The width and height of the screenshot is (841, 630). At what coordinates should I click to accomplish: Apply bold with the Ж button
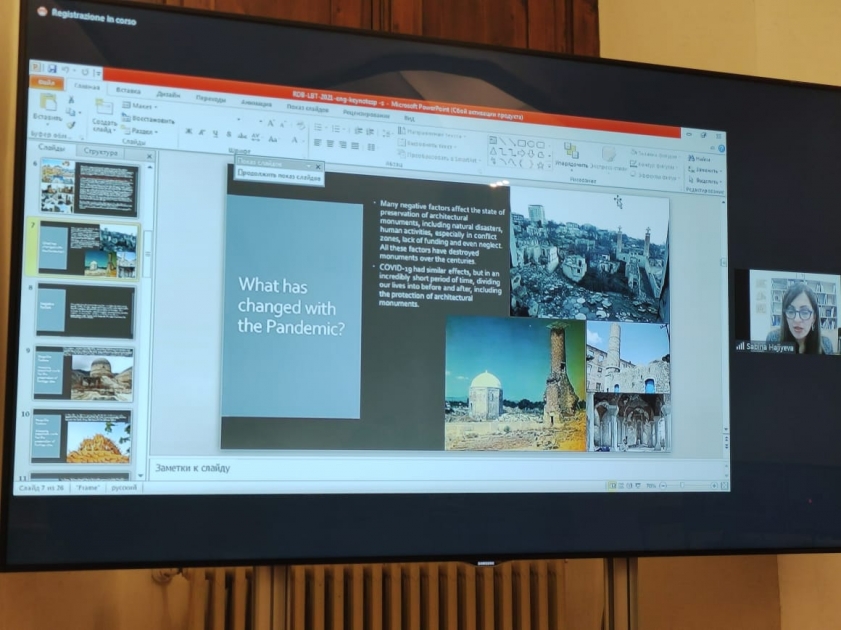click(189, 131)
